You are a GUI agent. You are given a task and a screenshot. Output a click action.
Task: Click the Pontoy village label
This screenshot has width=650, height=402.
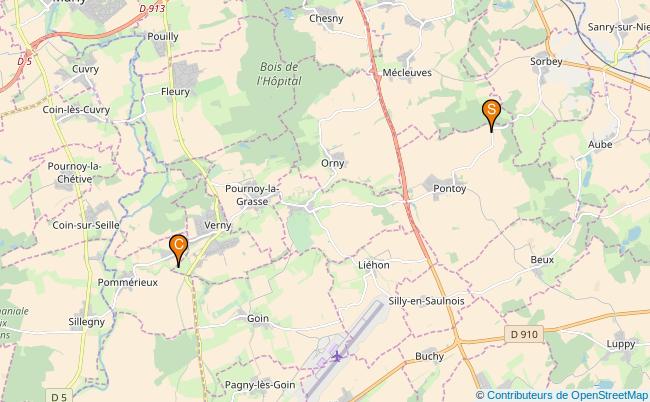[449, 189]
